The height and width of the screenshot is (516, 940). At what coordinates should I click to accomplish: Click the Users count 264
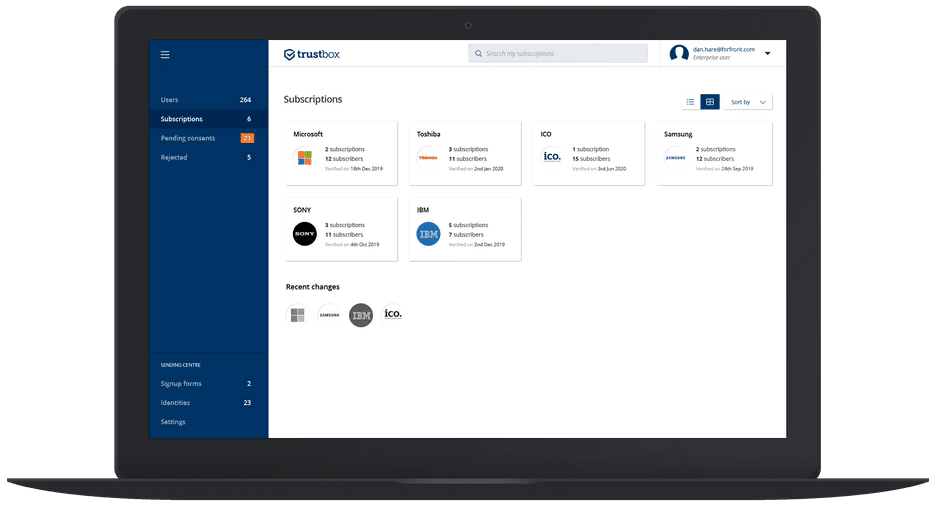click(245, 100)
